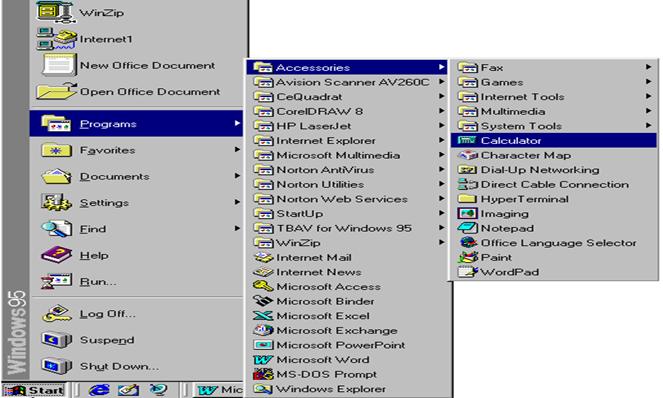Click the Internet1 dial-up connection icon
Image resolution: width=663 pixels, height=398 pixels.
pos(57,39)
